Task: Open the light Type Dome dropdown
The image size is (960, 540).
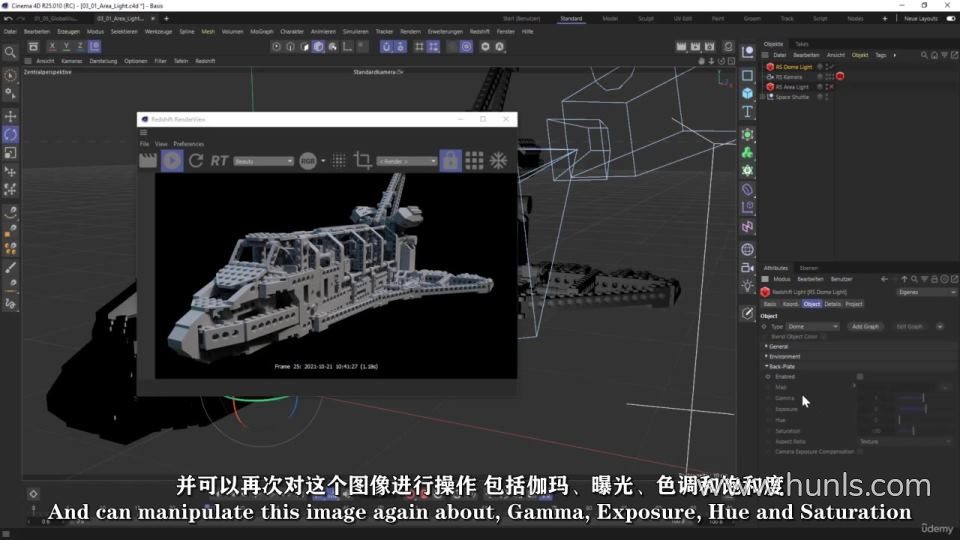Action: 812,326
